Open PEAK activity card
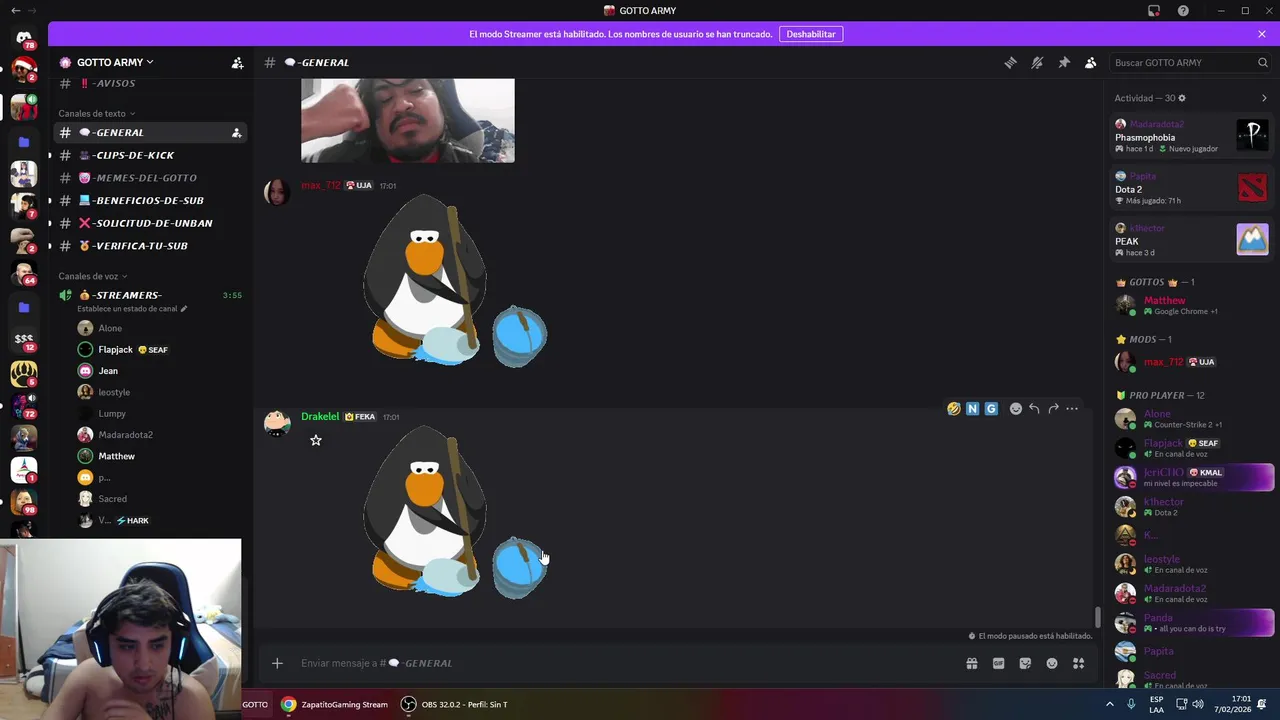 (x=1191, y=240)
